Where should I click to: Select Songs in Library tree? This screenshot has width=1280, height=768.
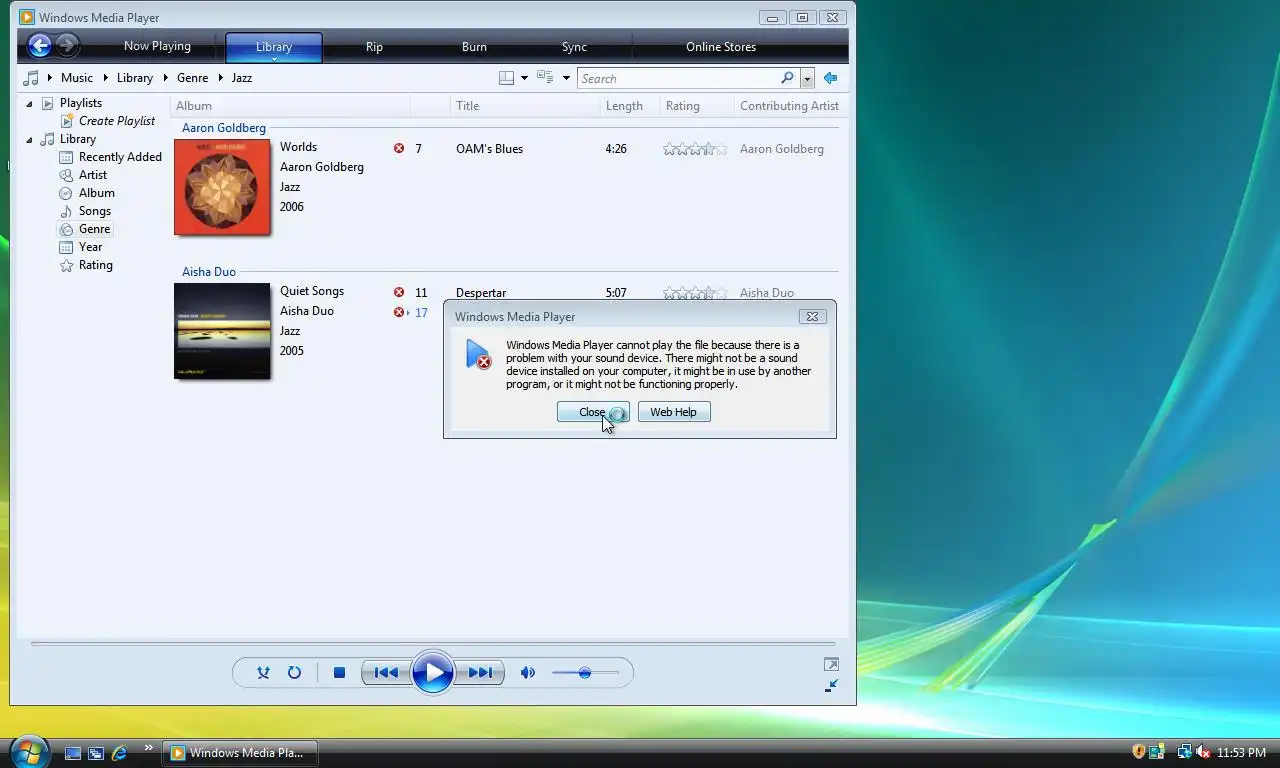[x=95, y=211]
